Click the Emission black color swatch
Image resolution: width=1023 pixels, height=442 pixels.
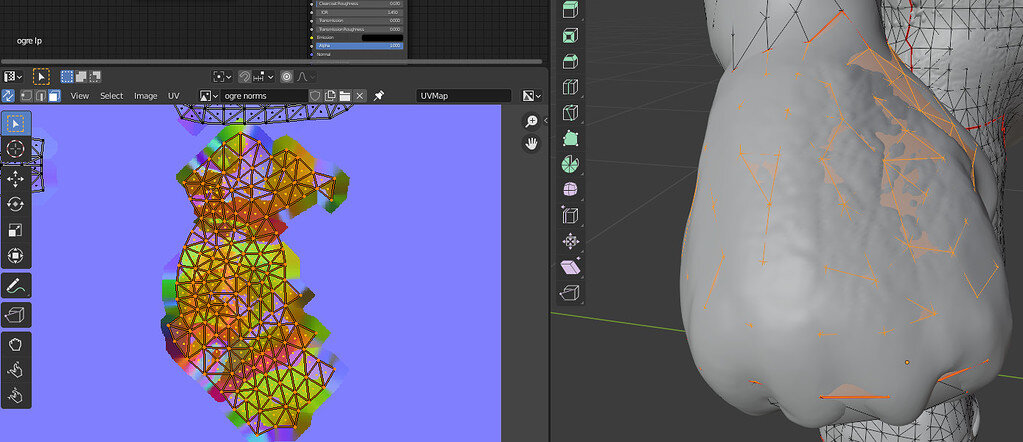tap(382, 38)
